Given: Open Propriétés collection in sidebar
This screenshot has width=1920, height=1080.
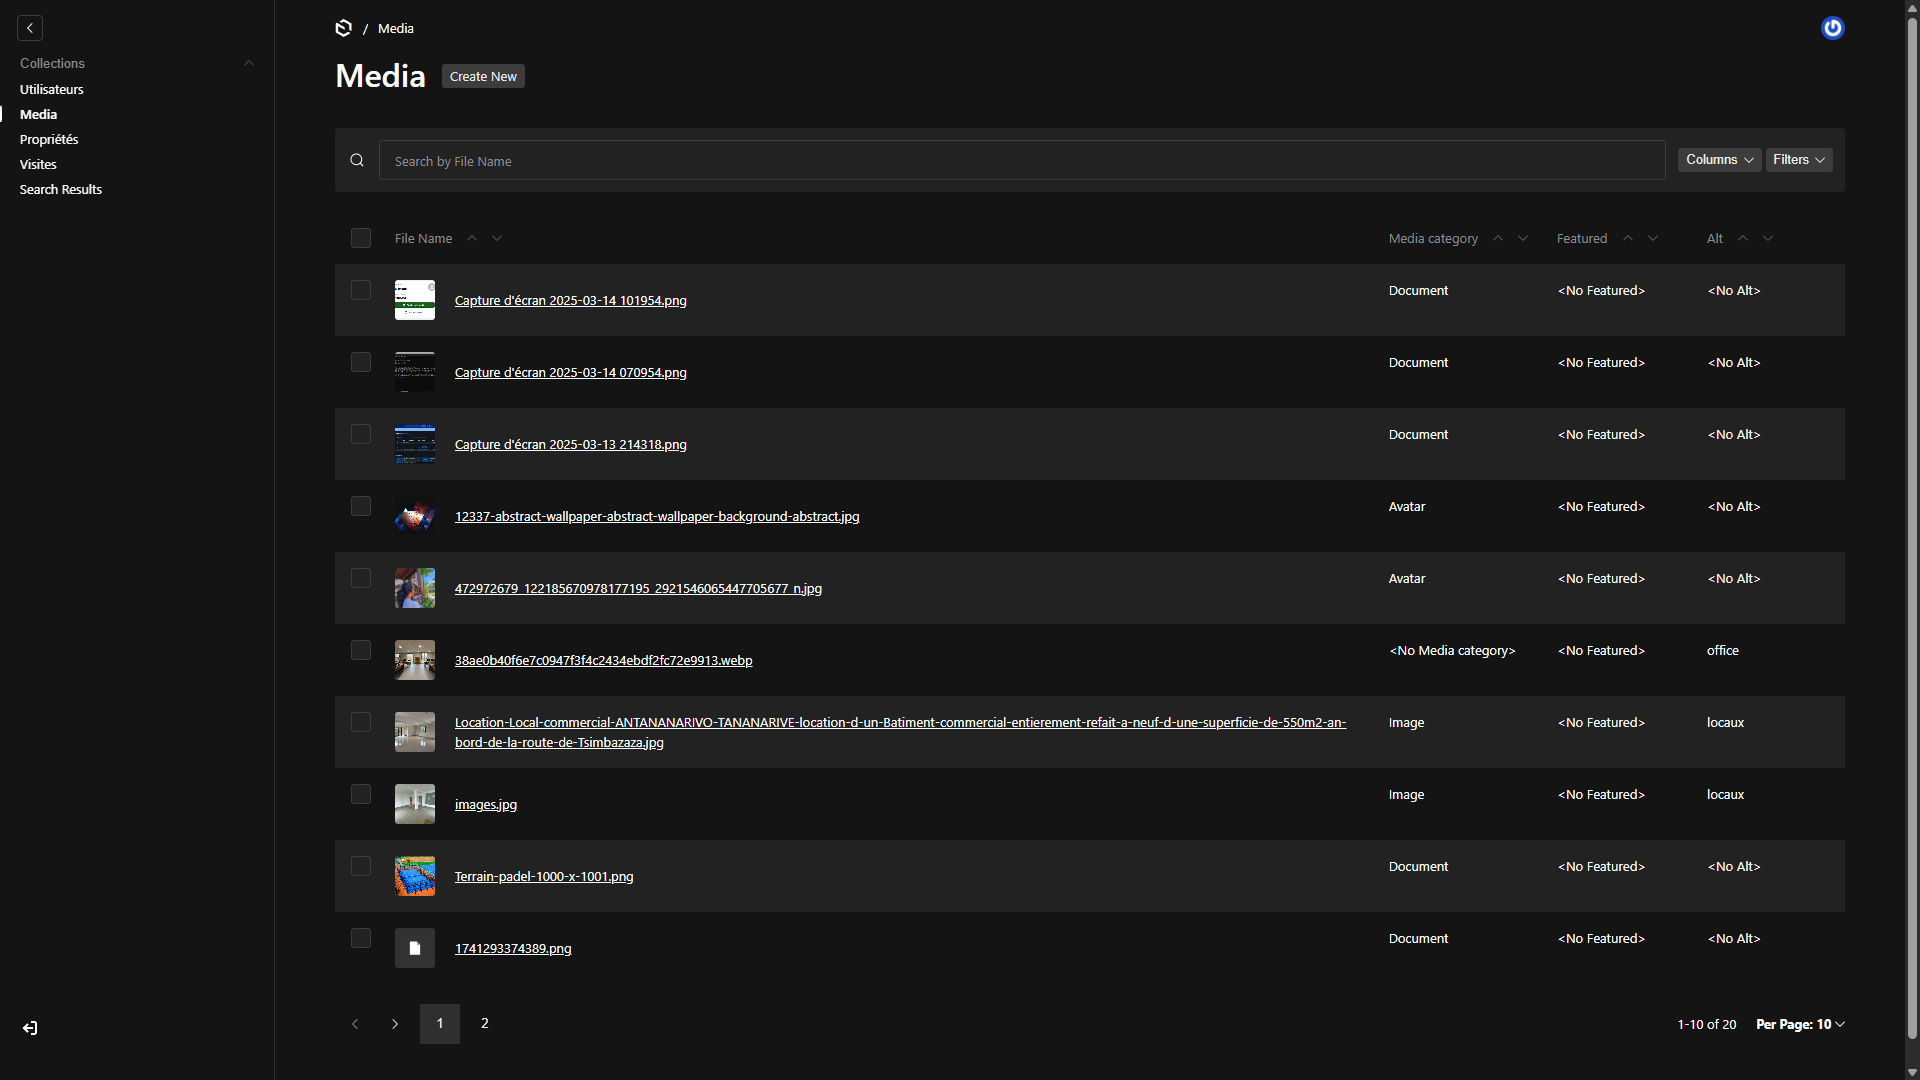Looking at the screenshot, I should [49, 139].
